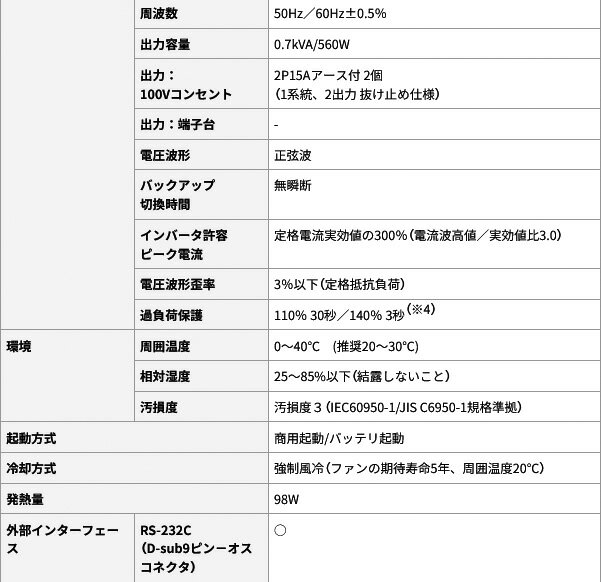The width and height of the screenshot is (601, 582).
Task: Click the 50Hz／60Hz±0.5% value
Action: pos(330,14)
